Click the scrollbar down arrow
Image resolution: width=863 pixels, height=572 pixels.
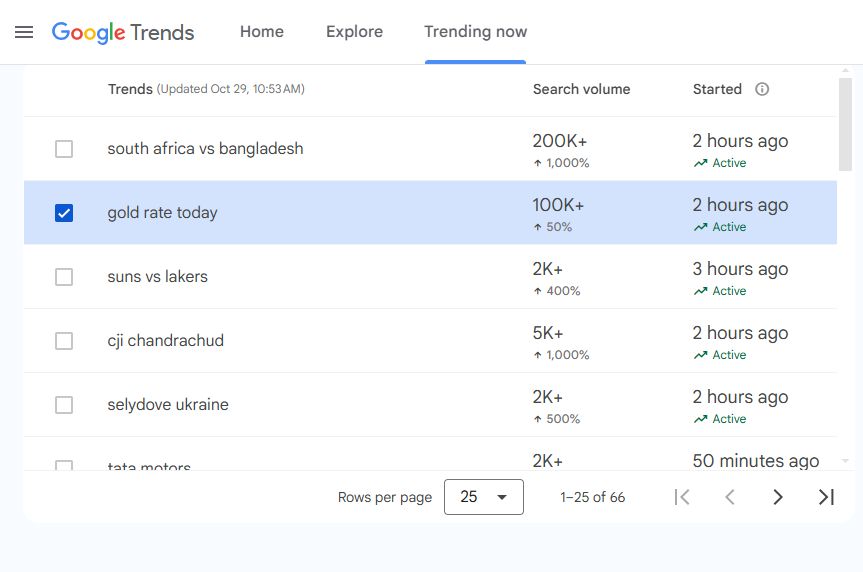click(846, 461)
